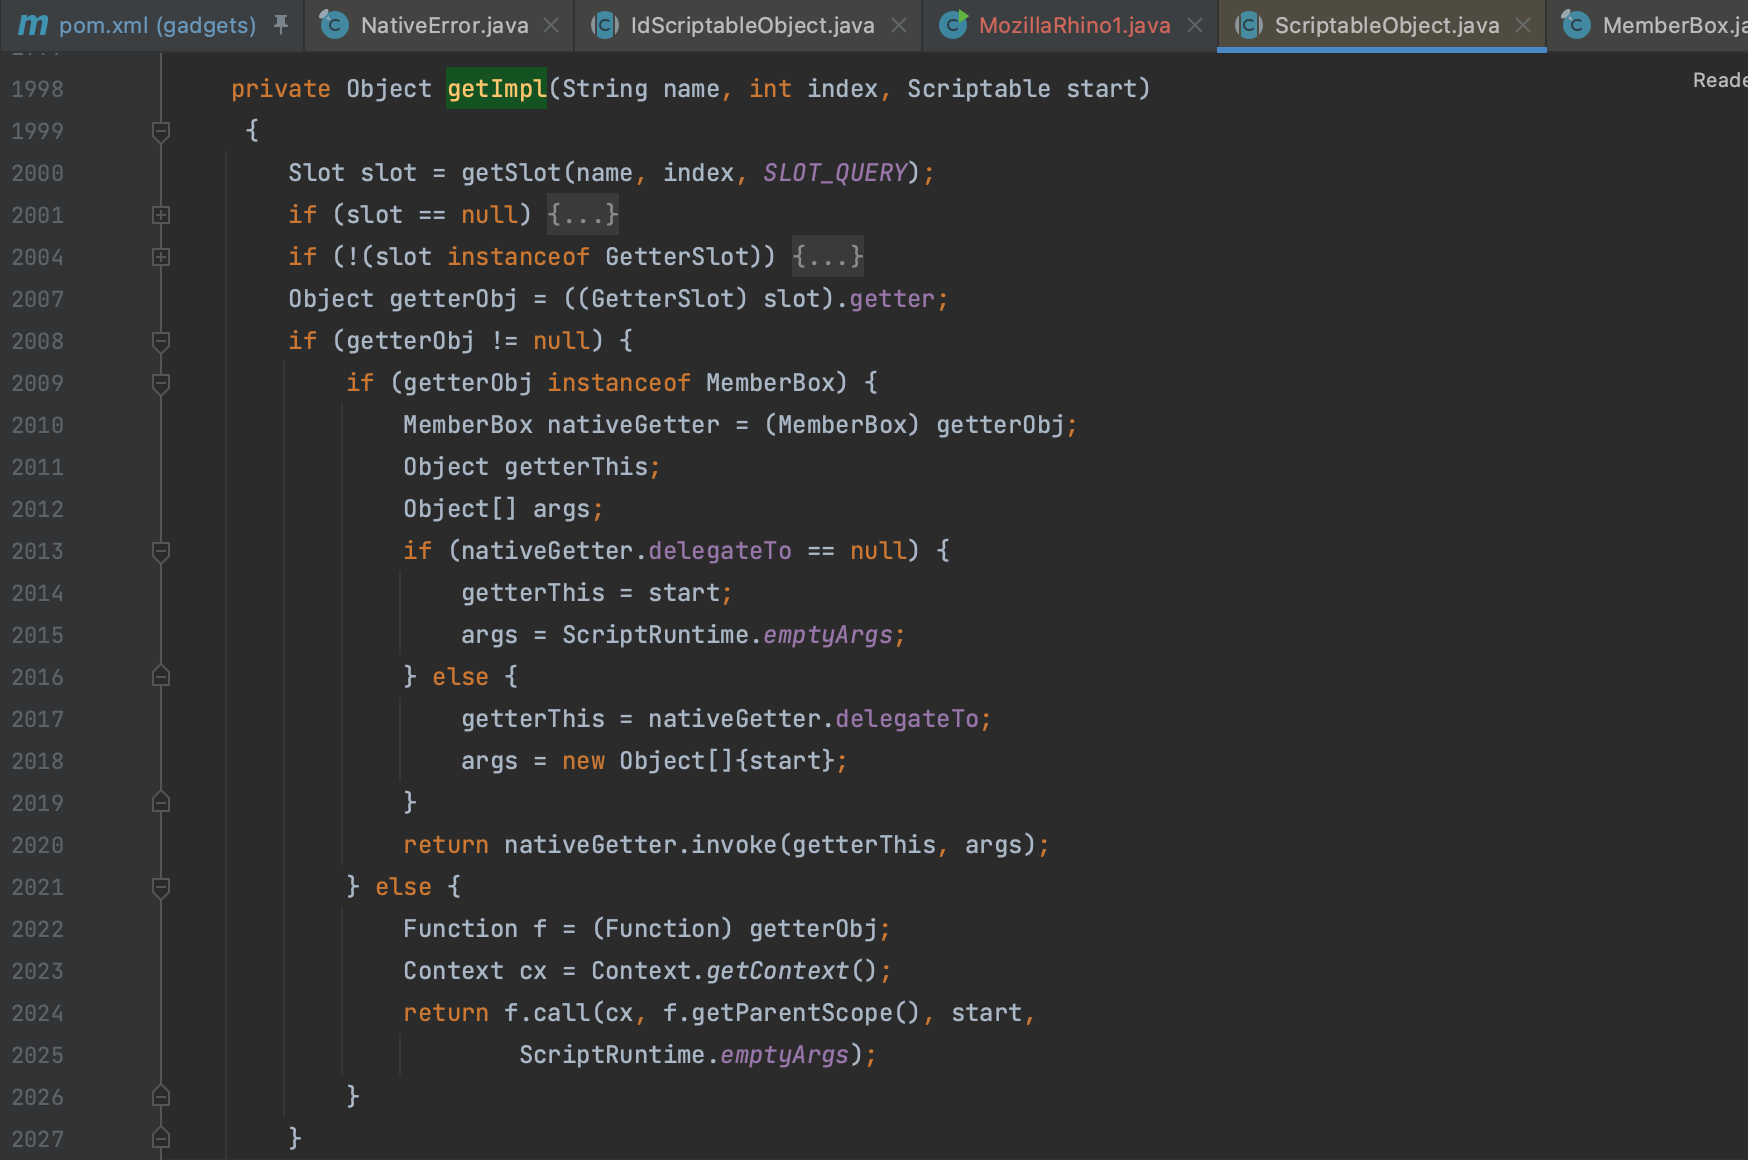Expand the folded block at line 2001

point(161,215)
